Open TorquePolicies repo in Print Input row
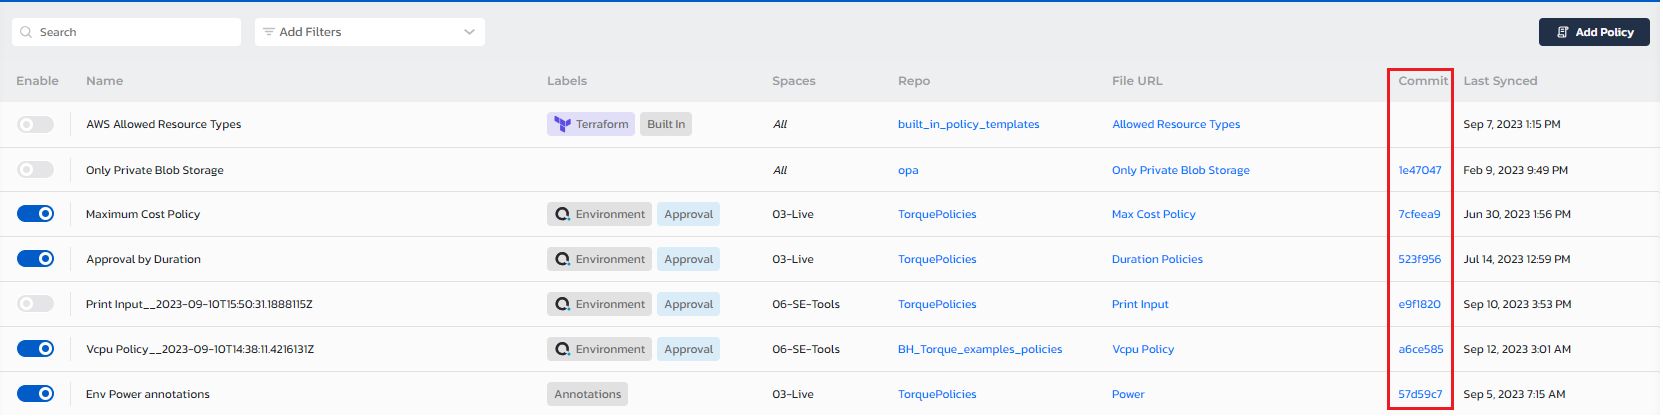The width and height of the screenshot is (1663, 416). [937, 304]
